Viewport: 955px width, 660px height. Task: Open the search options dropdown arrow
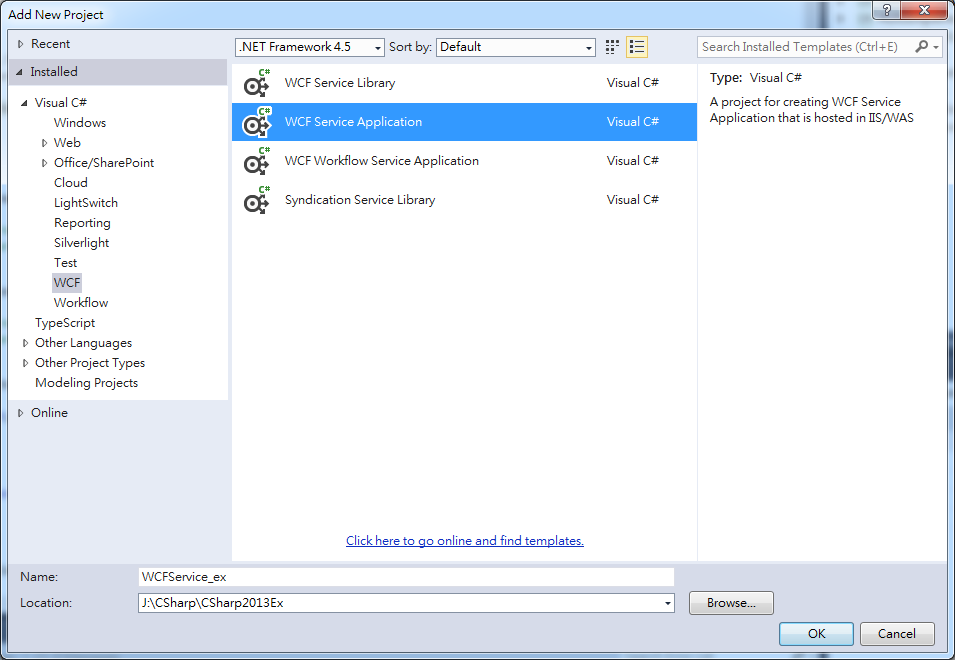pos(936,47)
